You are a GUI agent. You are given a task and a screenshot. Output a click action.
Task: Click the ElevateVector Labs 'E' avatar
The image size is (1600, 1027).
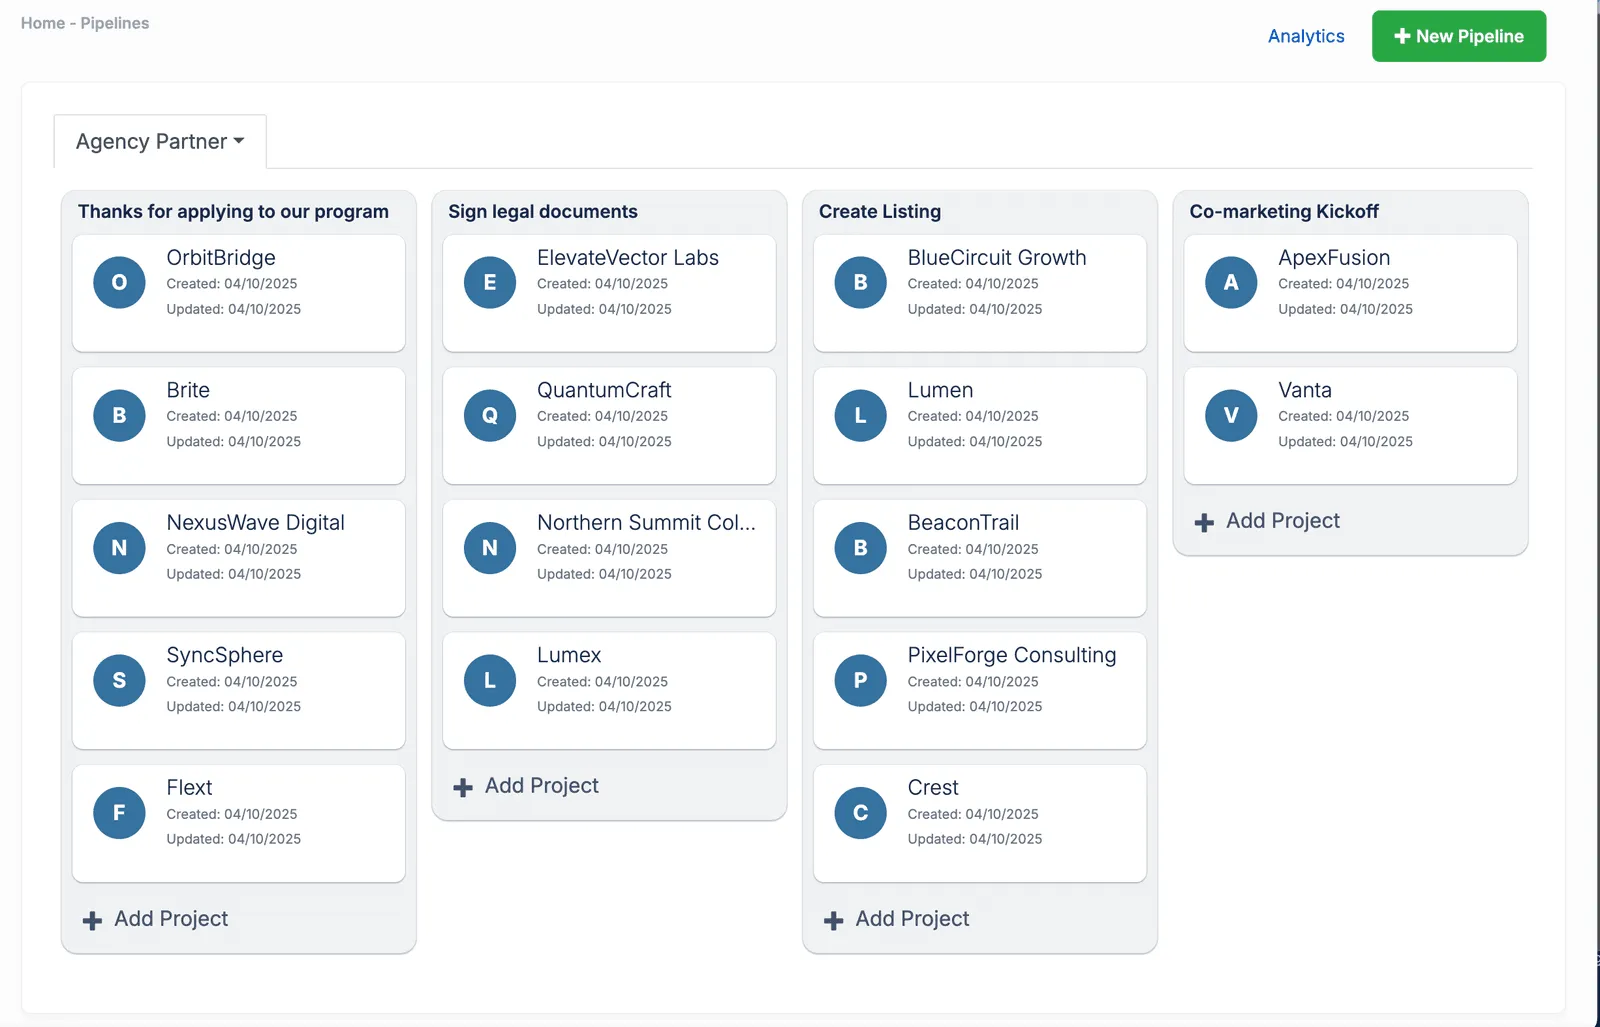coord(490,282)
